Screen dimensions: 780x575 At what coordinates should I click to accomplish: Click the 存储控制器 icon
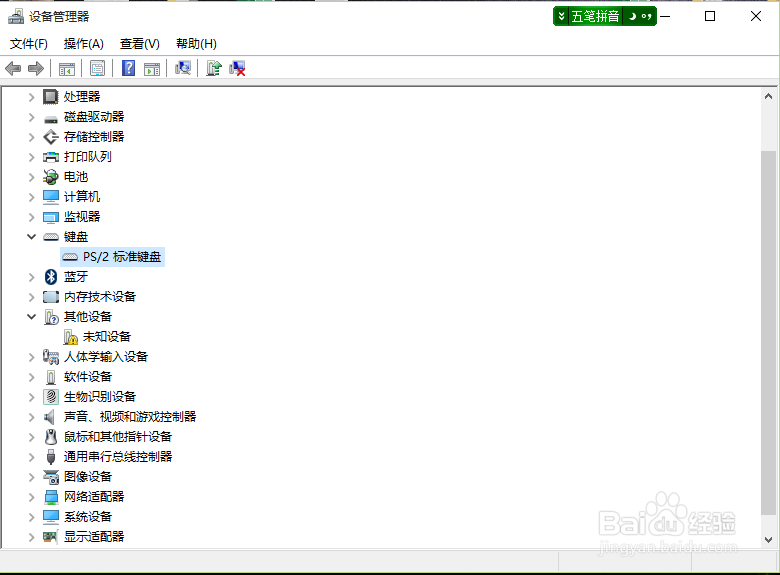point(51,137)
